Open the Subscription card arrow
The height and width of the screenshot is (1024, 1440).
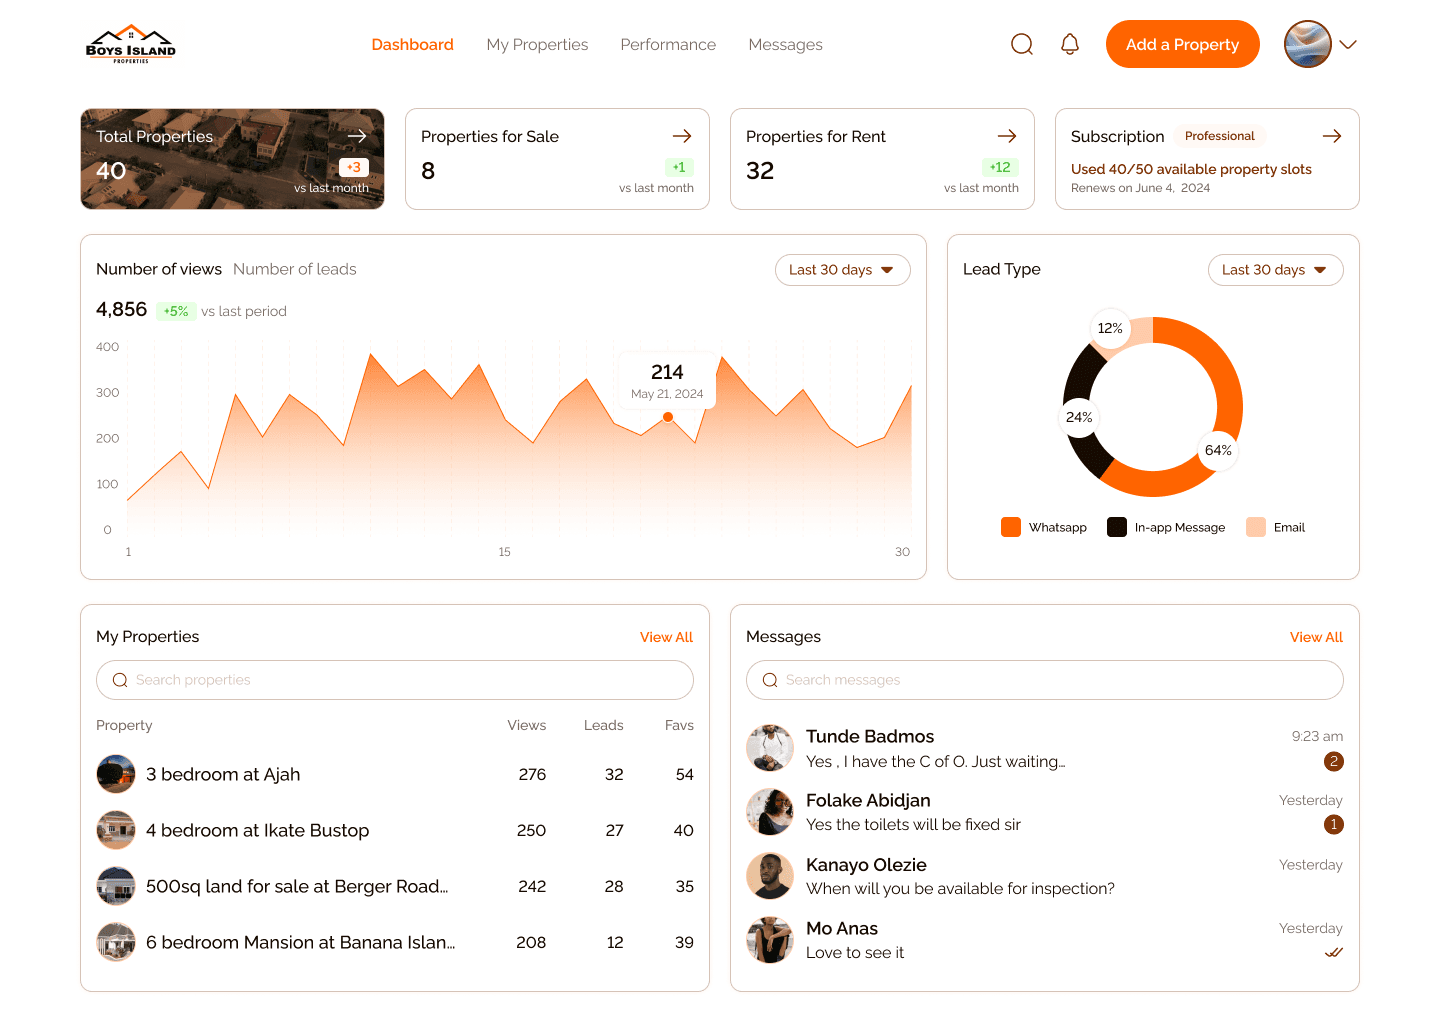pos(1332,136)
